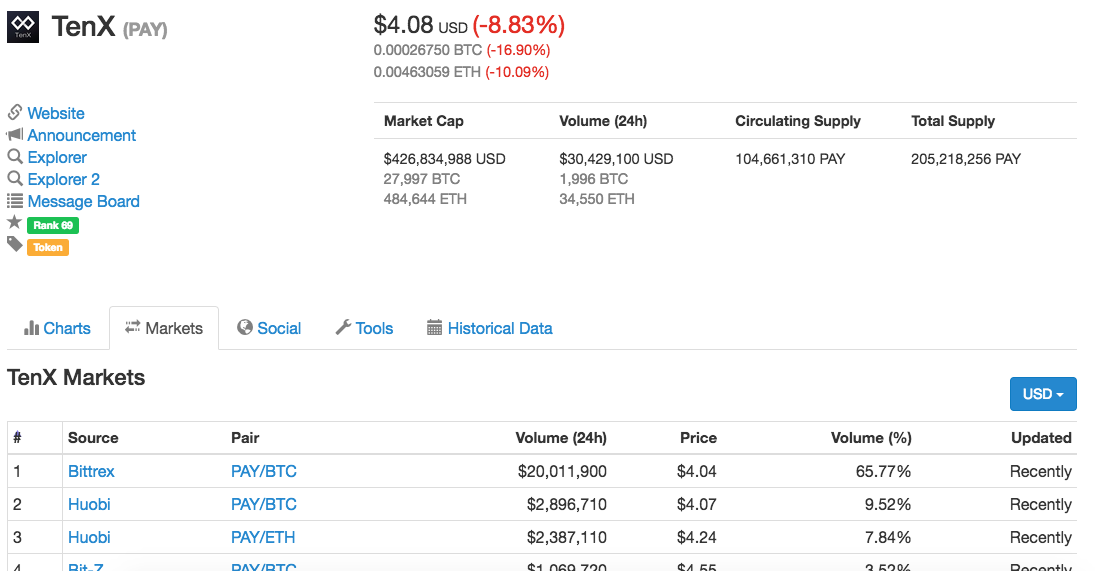Screen dimensions: 1095x571
Task: Click the 0.00463059 ETH price
Action: point(427,72)
